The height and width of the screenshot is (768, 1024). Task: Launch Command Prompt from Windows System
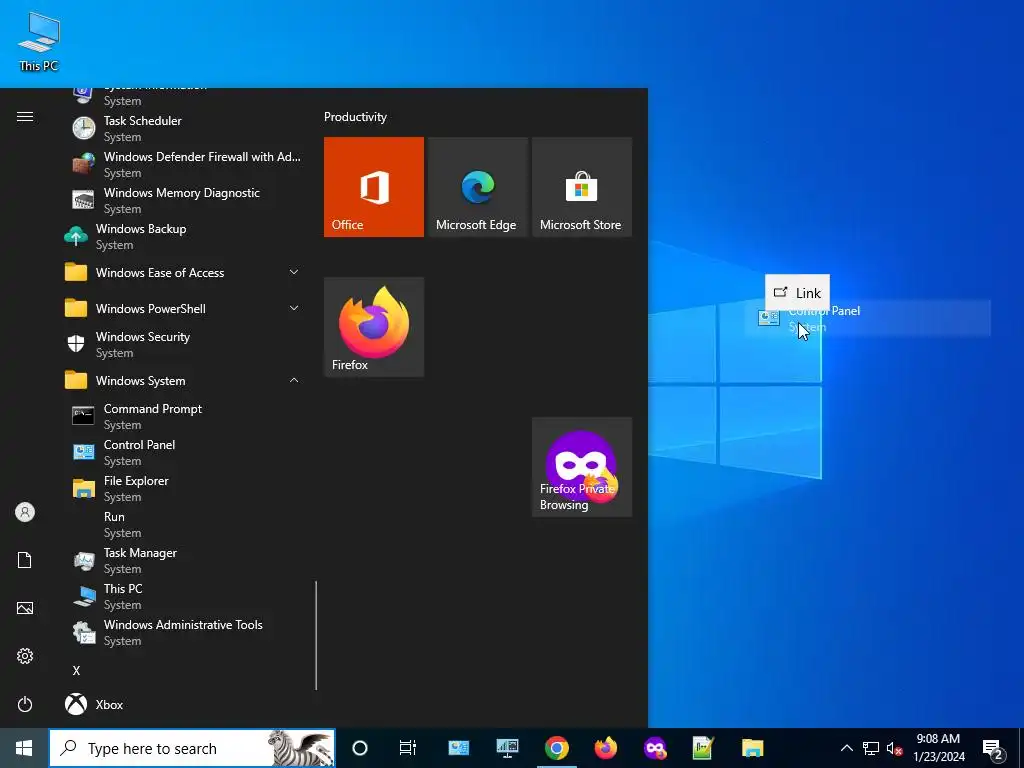(184, 416)
